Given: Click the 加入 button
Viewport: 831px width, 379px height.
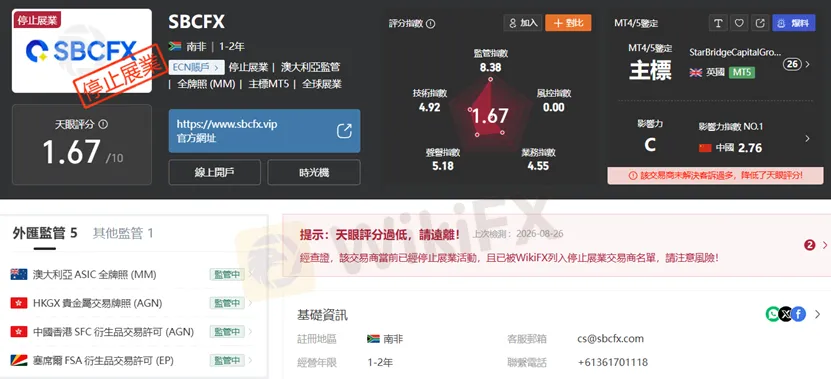Looking at the screenshot, I should coord(523,23).
